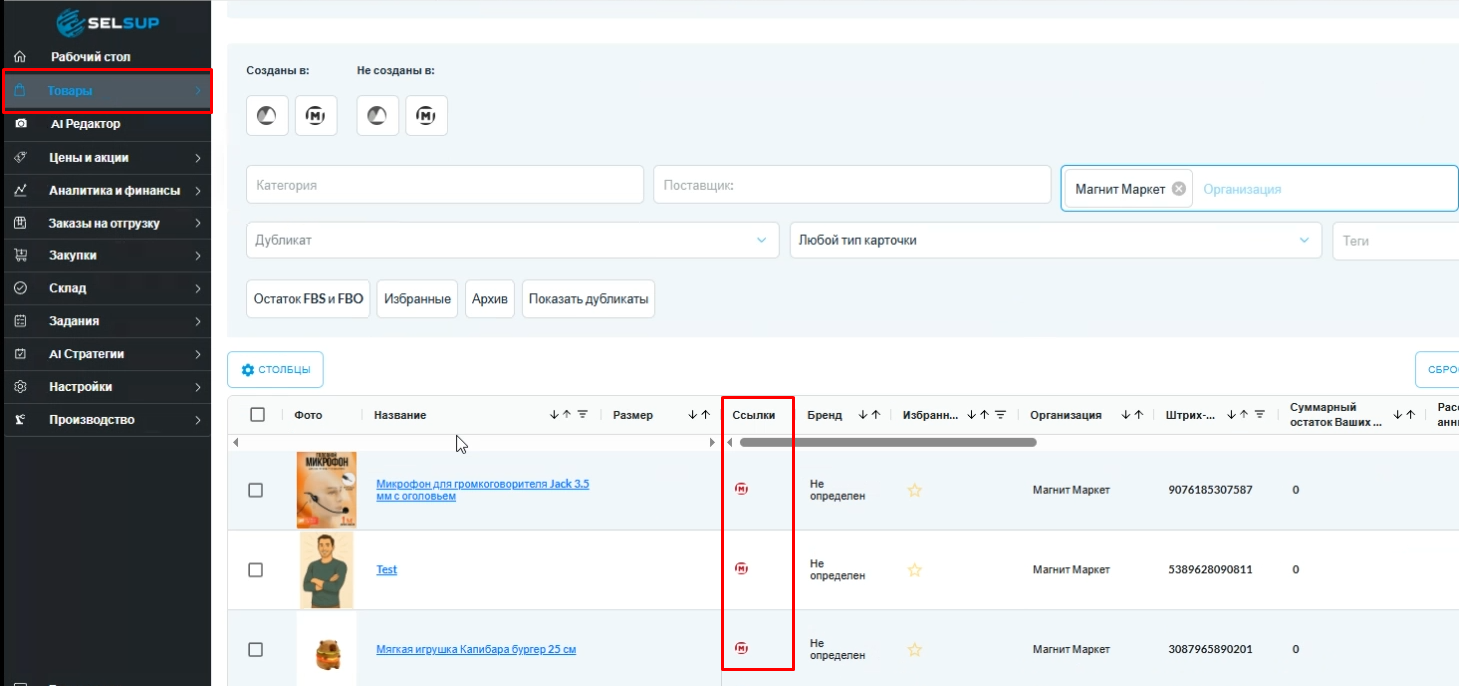Click the table's horizontal scrollbar thumb

pyautogui.click(x=887, y=442)
